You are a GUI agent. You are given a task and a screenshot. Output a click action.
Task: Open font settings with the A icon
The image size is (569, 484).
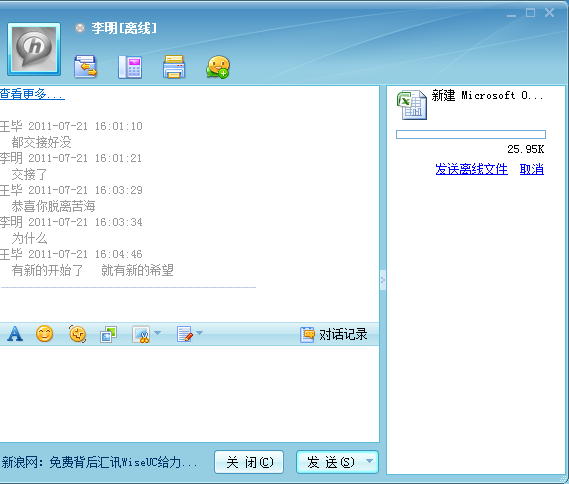(x=15, y=334)
